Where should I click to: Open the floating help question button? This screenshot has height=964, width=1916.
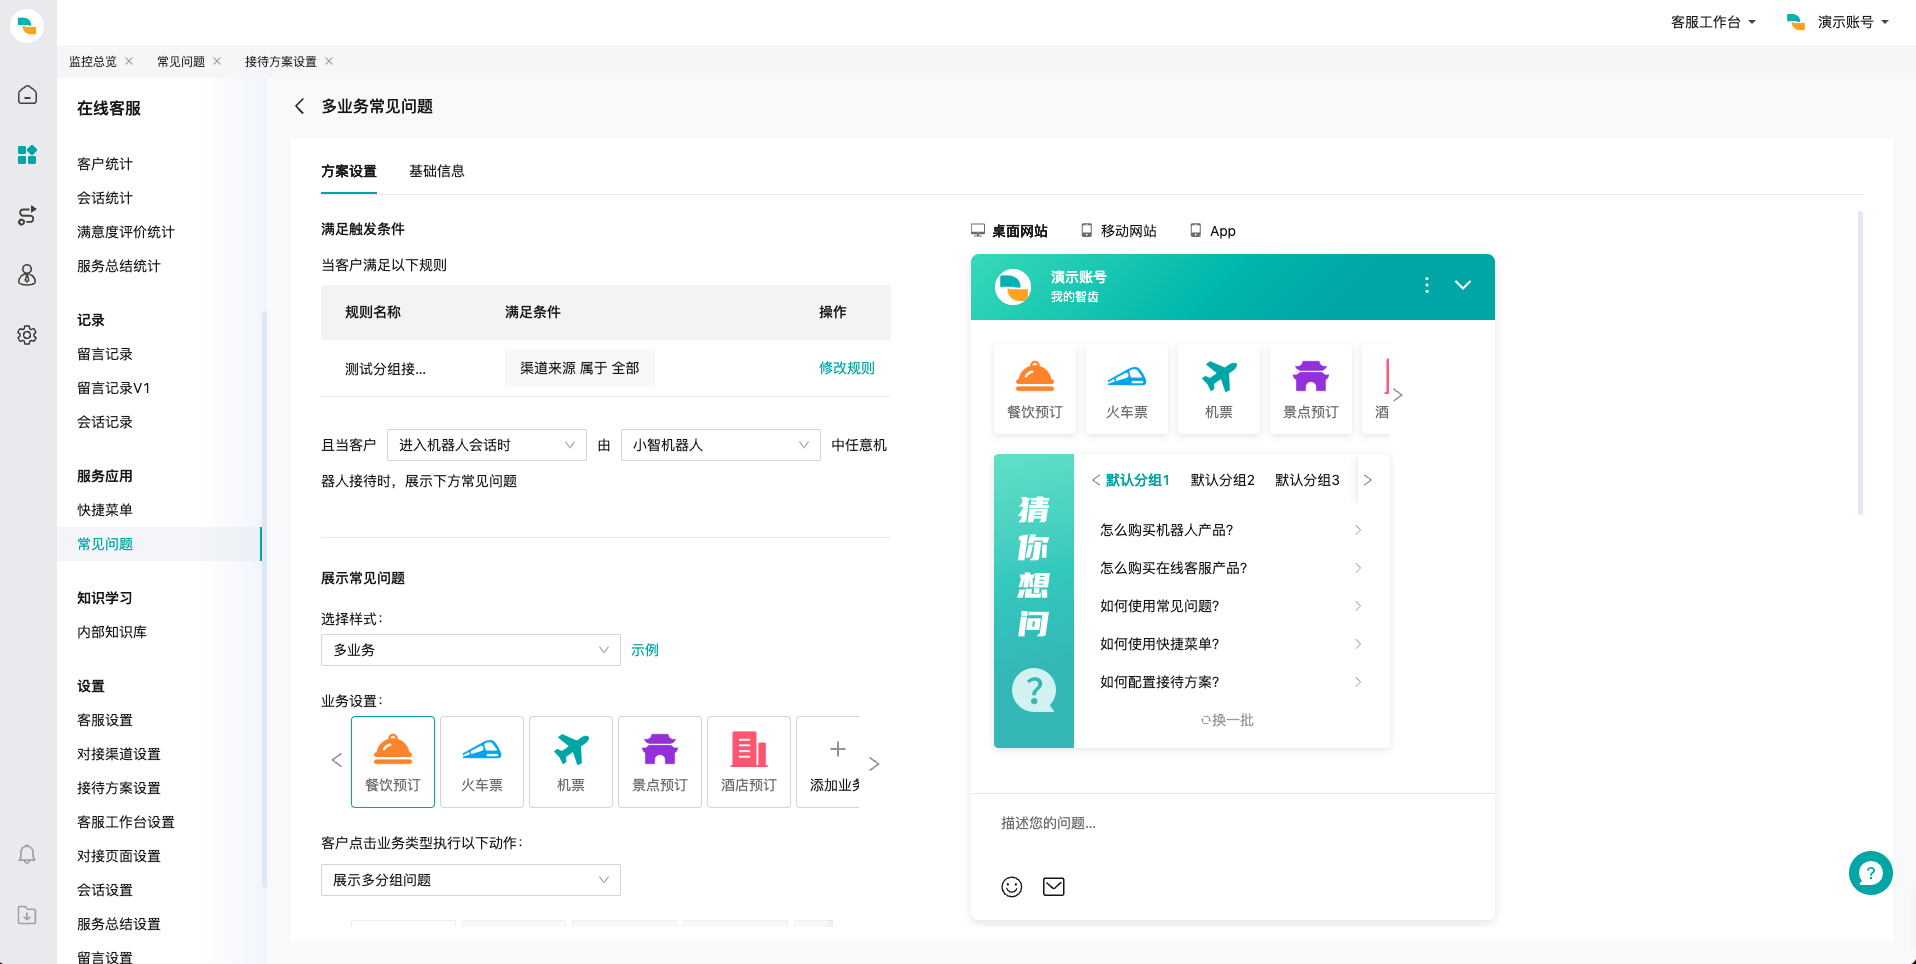pos(1870,873)
